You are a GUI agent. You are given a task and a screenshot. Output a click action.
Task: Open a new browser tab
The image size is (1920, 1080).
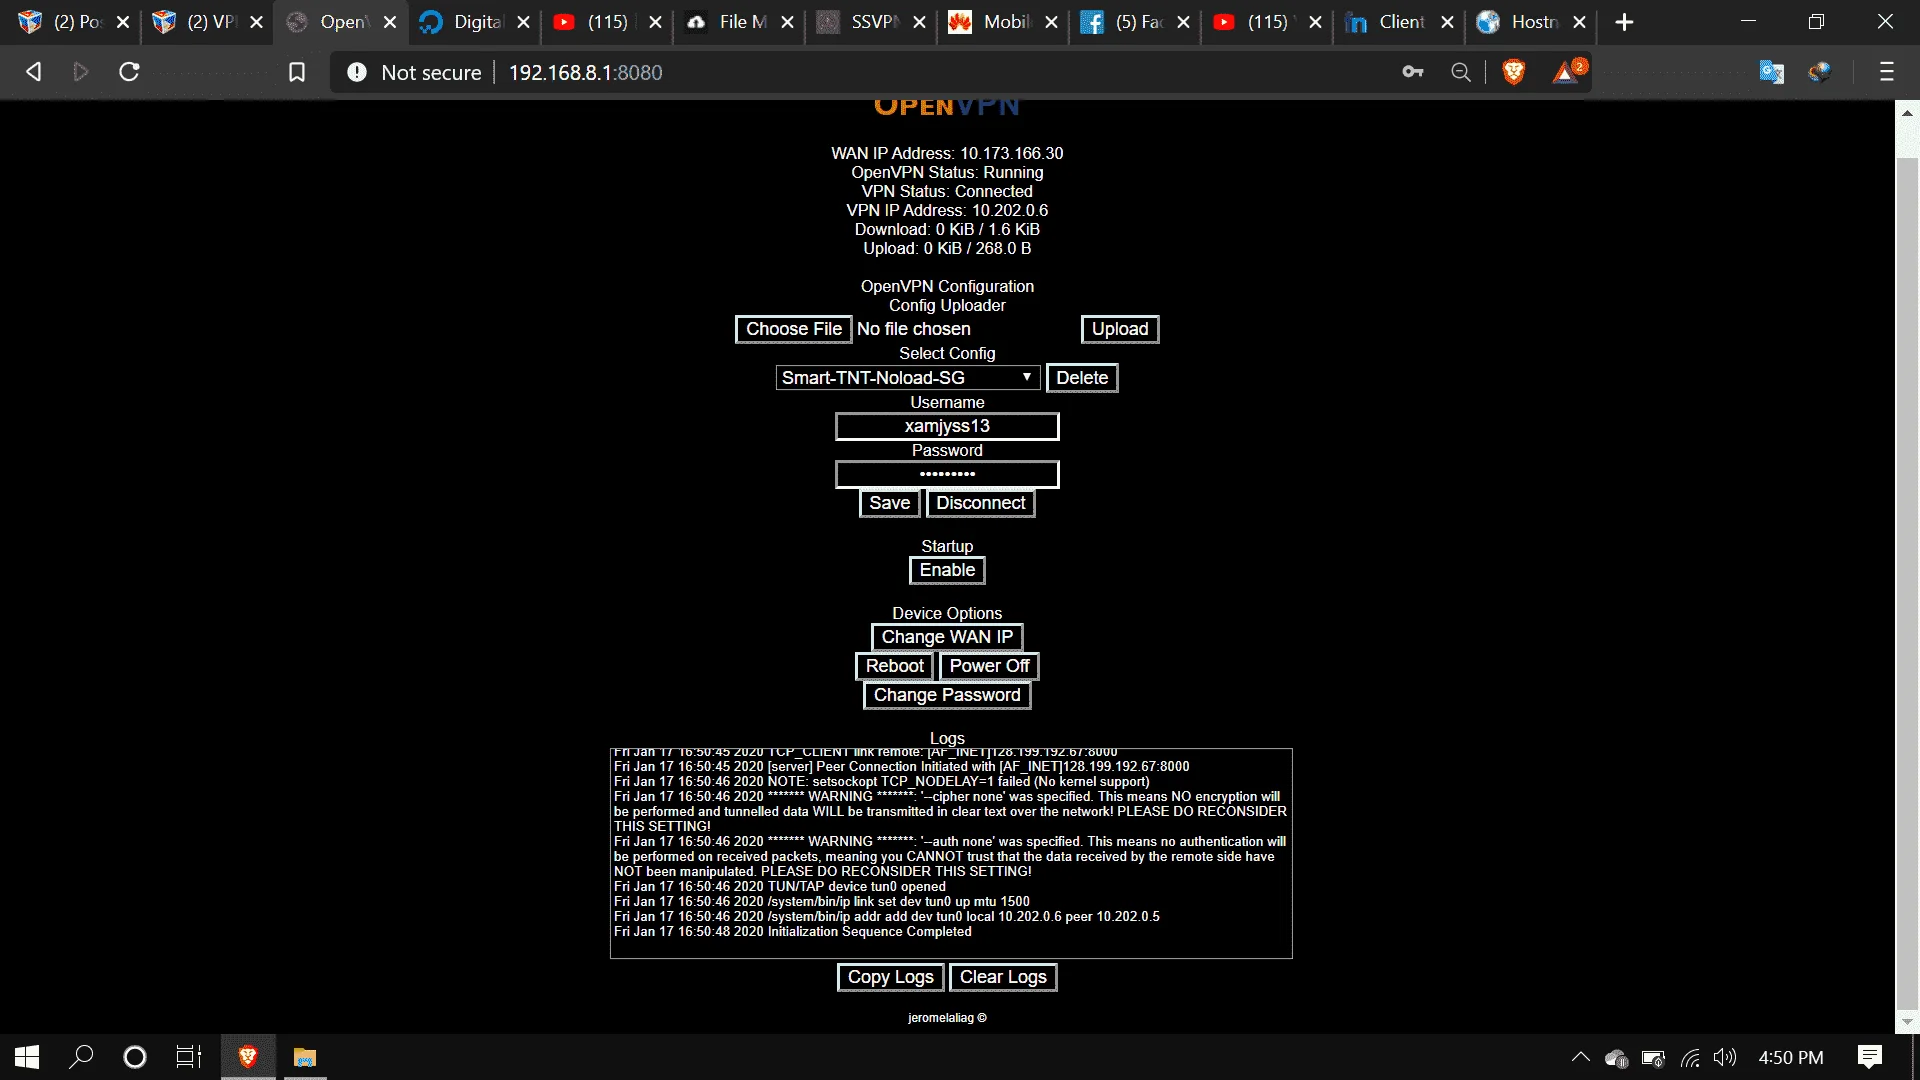1625,22
